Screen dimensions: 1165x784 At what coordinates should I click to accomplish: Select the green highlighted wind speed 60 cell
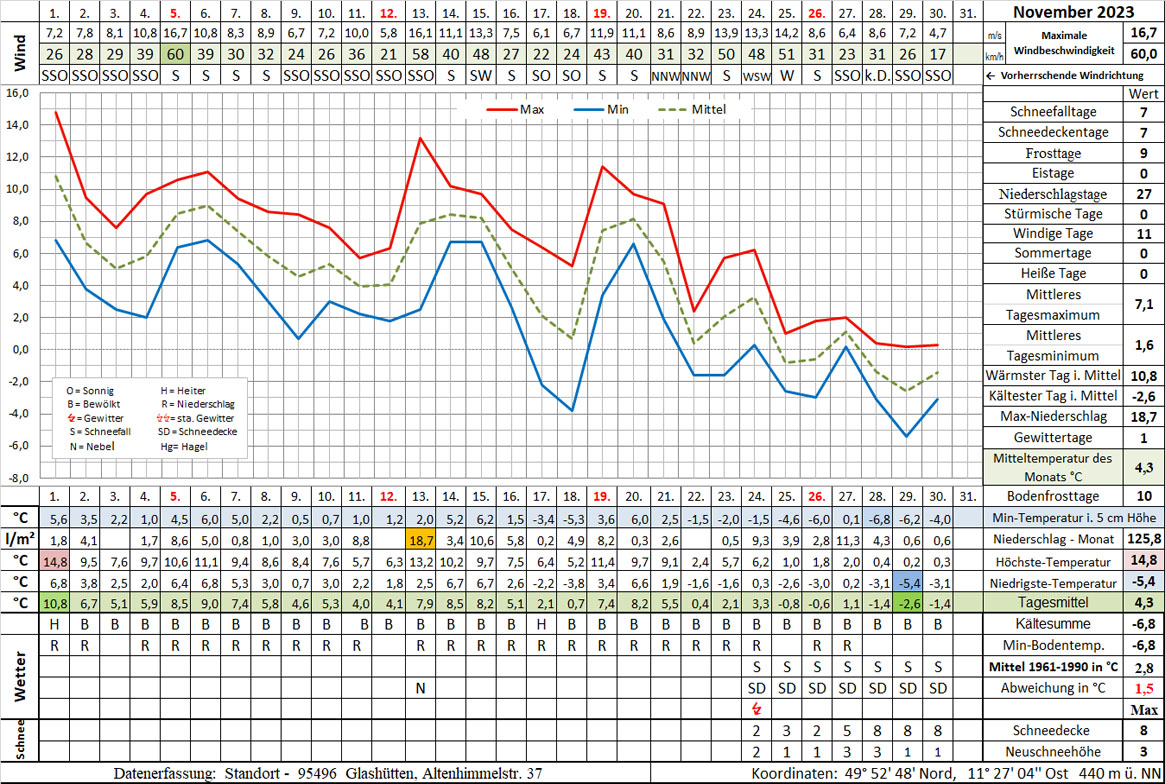[x=176, y=54]
